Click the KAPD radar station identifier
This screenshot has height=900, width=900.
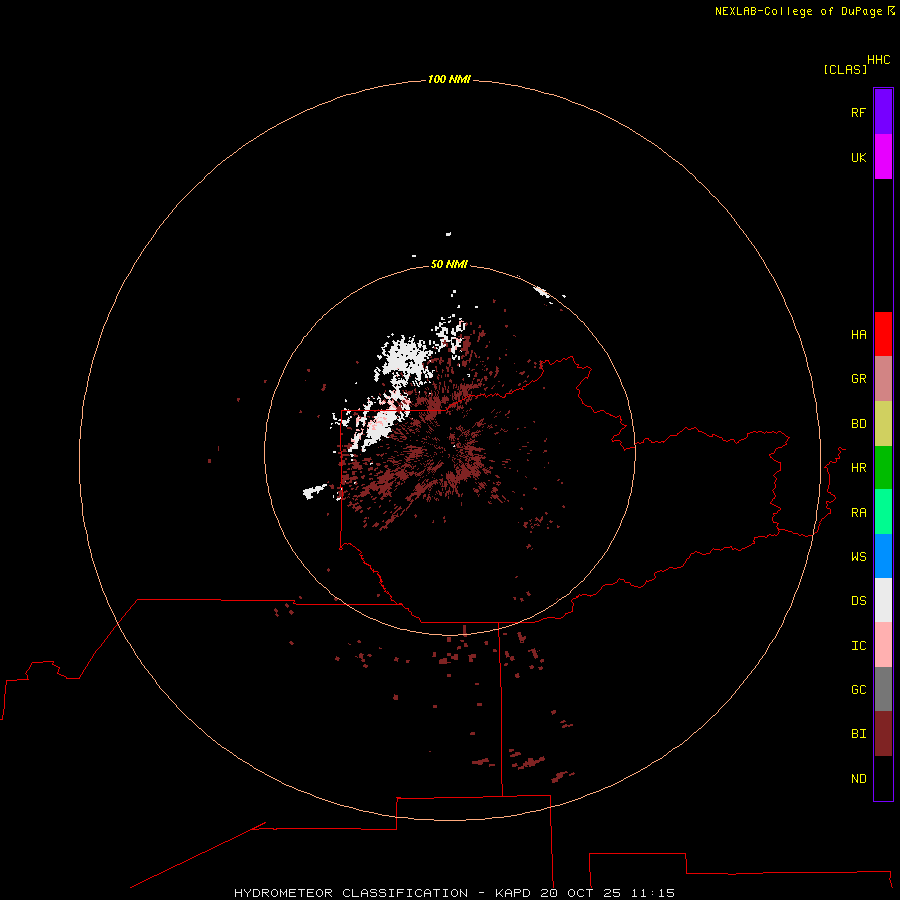click(513, 893)
